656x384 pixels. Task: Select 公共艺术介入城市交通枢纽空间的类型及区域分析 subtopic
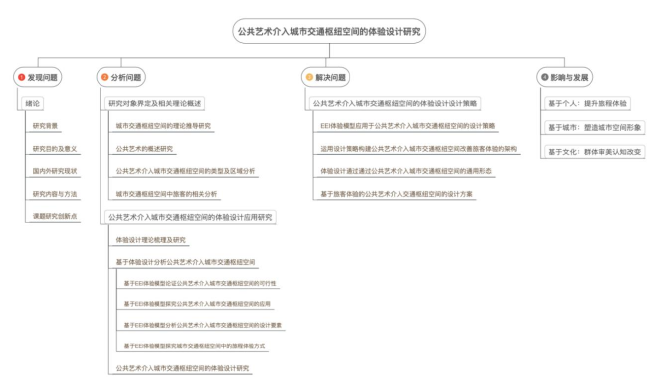(185, 171)
